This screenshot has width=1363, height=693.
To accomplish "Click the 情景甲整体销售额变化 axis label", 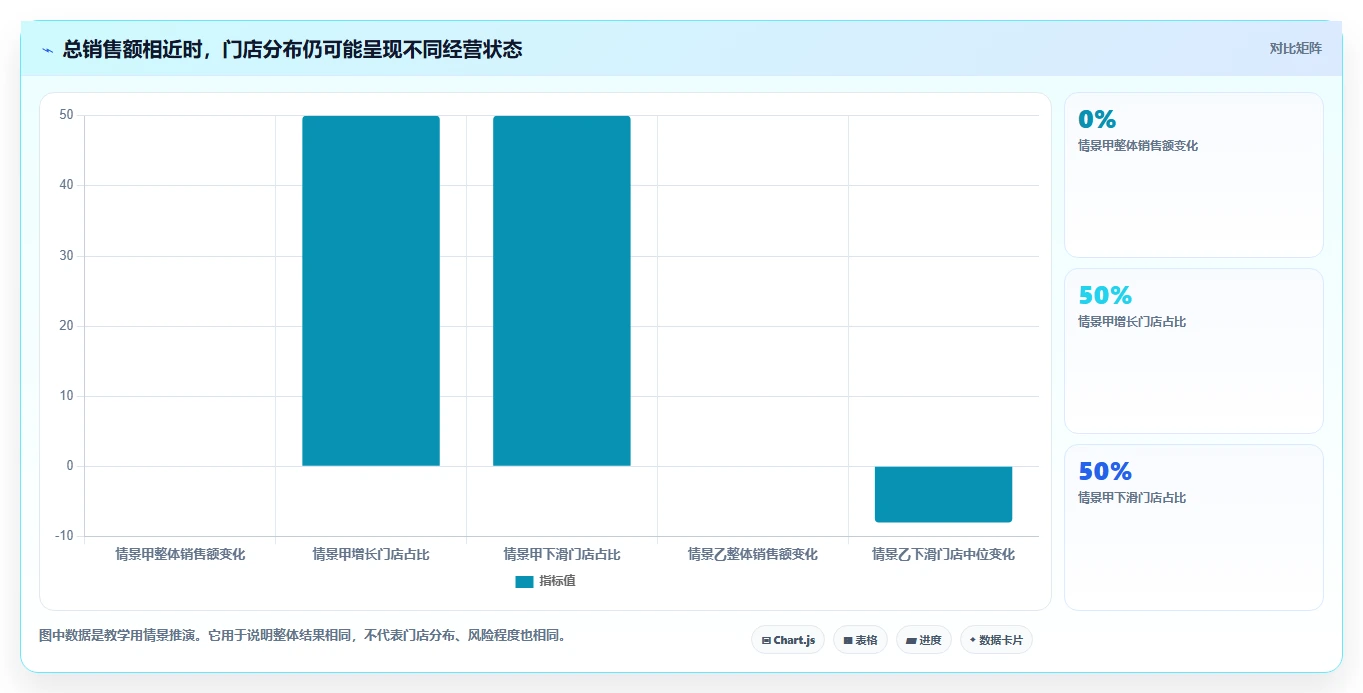I will 180,554.
